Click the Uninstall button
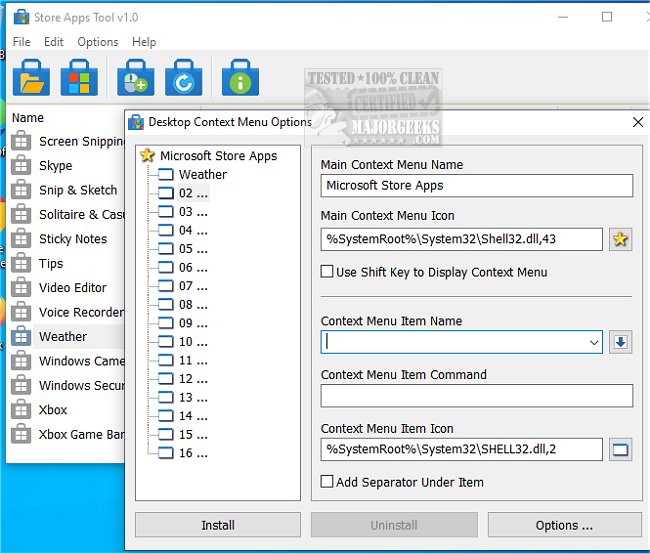The image size is (650, 554). point(394,525)
